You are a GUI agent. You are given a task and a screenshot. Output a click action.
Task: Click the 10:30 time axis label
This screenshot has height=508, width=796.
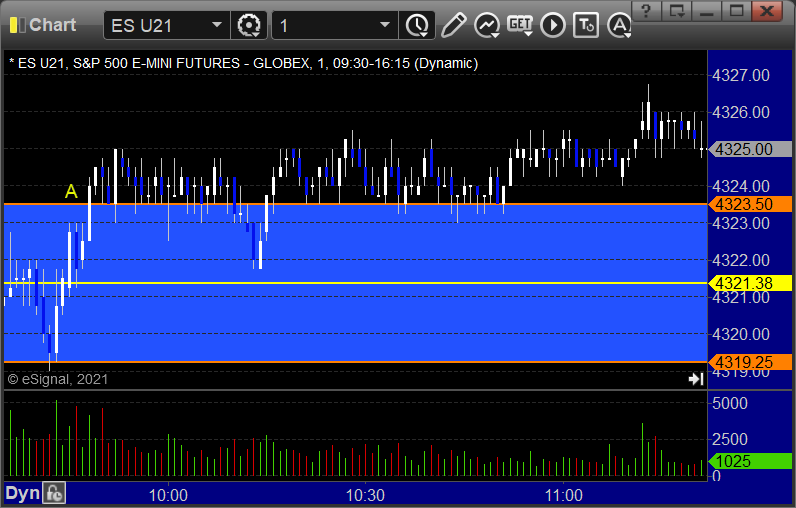(x=365, y=495)
